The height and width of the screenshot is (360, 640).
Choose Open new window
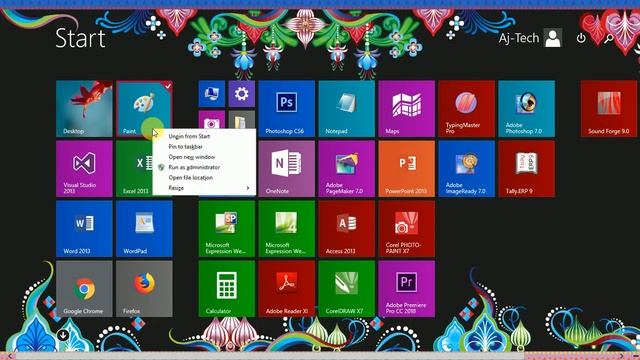(204, 157)
